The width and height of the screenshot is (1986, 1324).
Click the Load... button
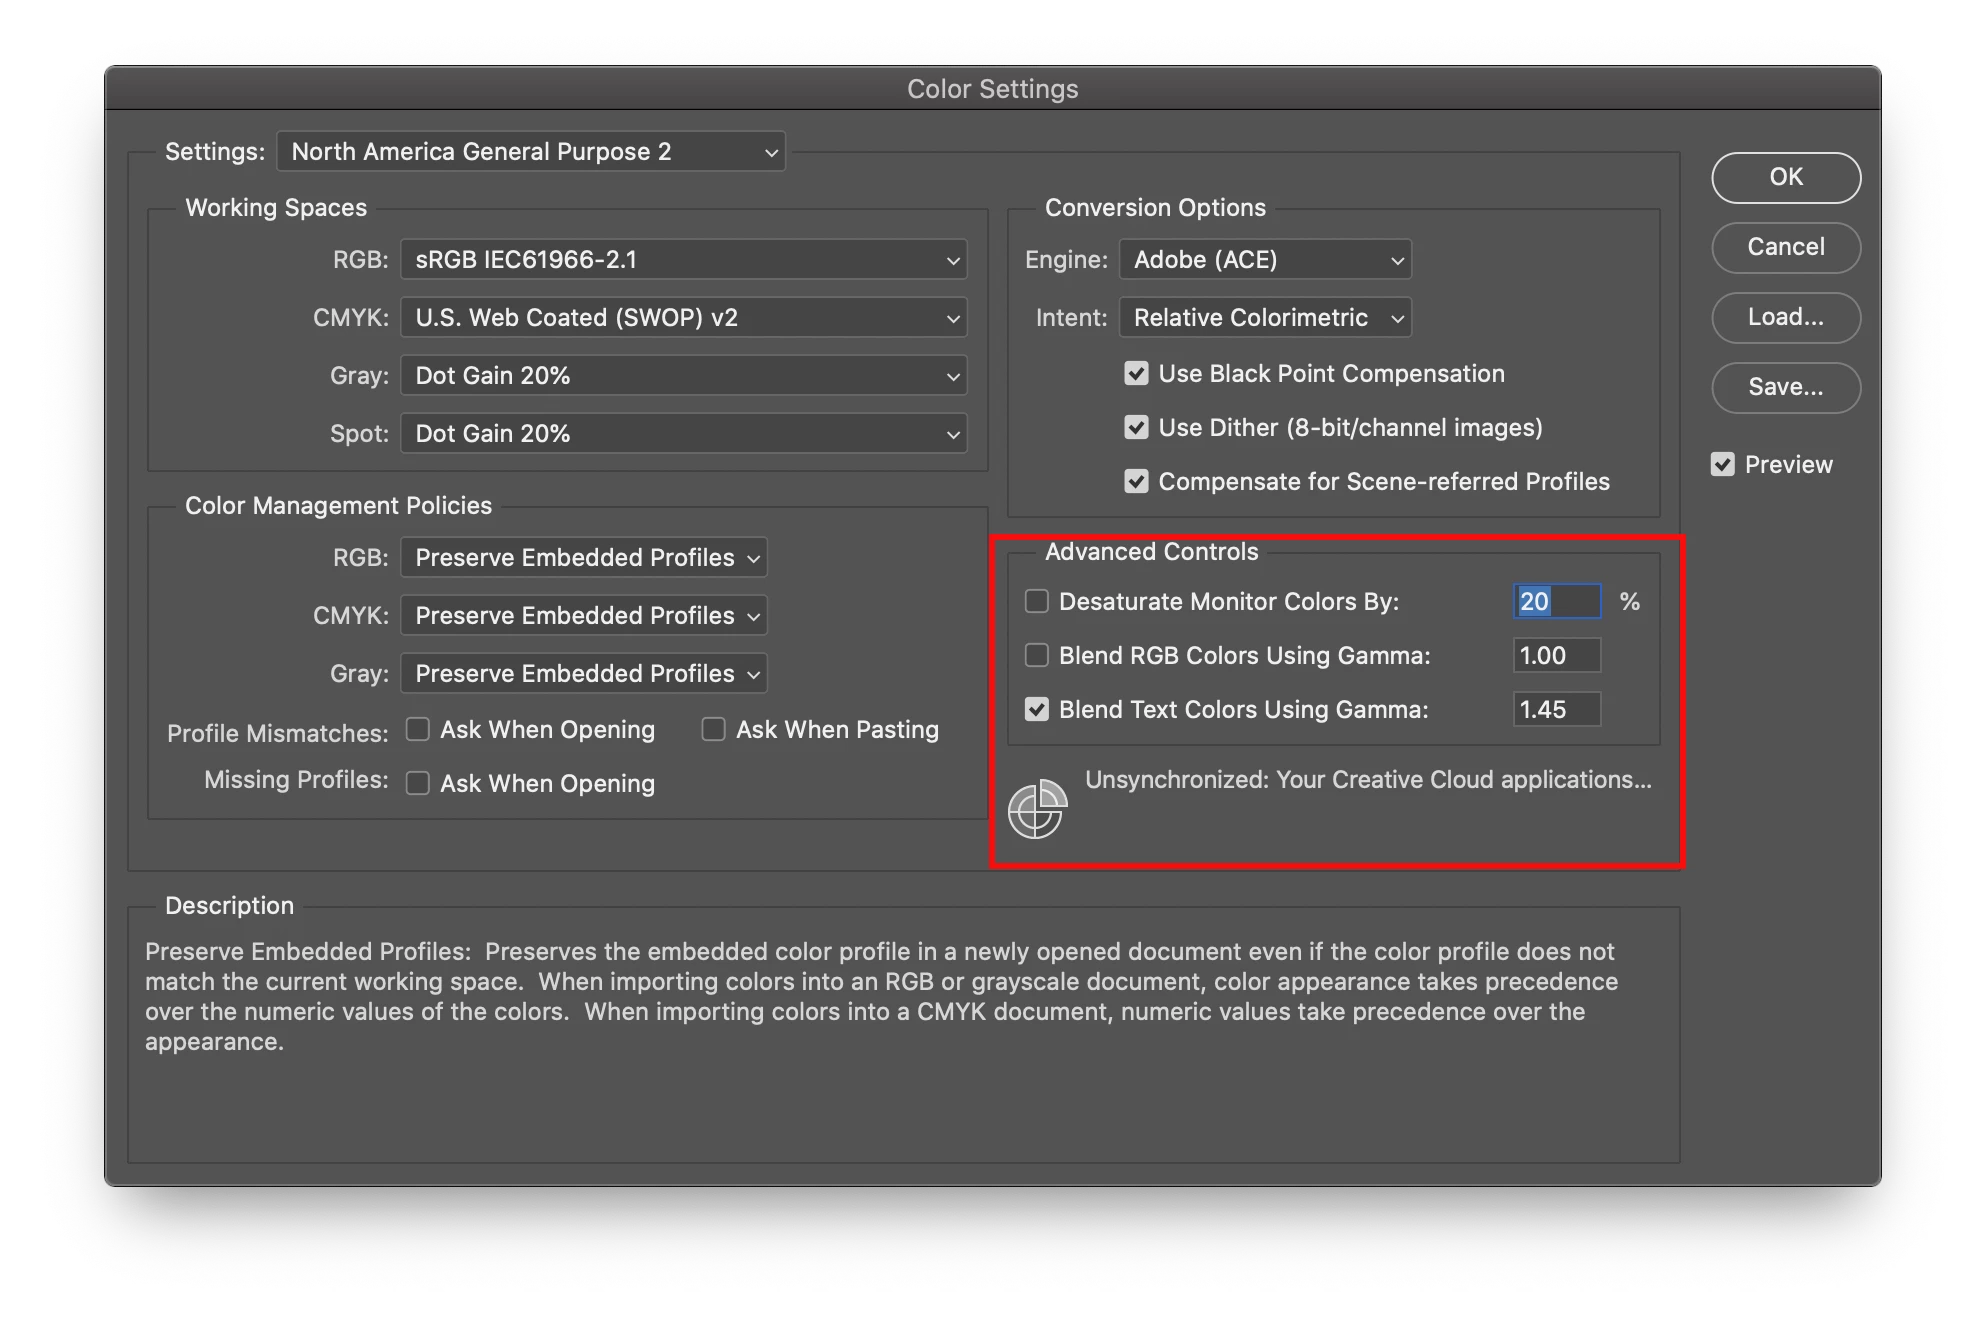pos(1785,318)
